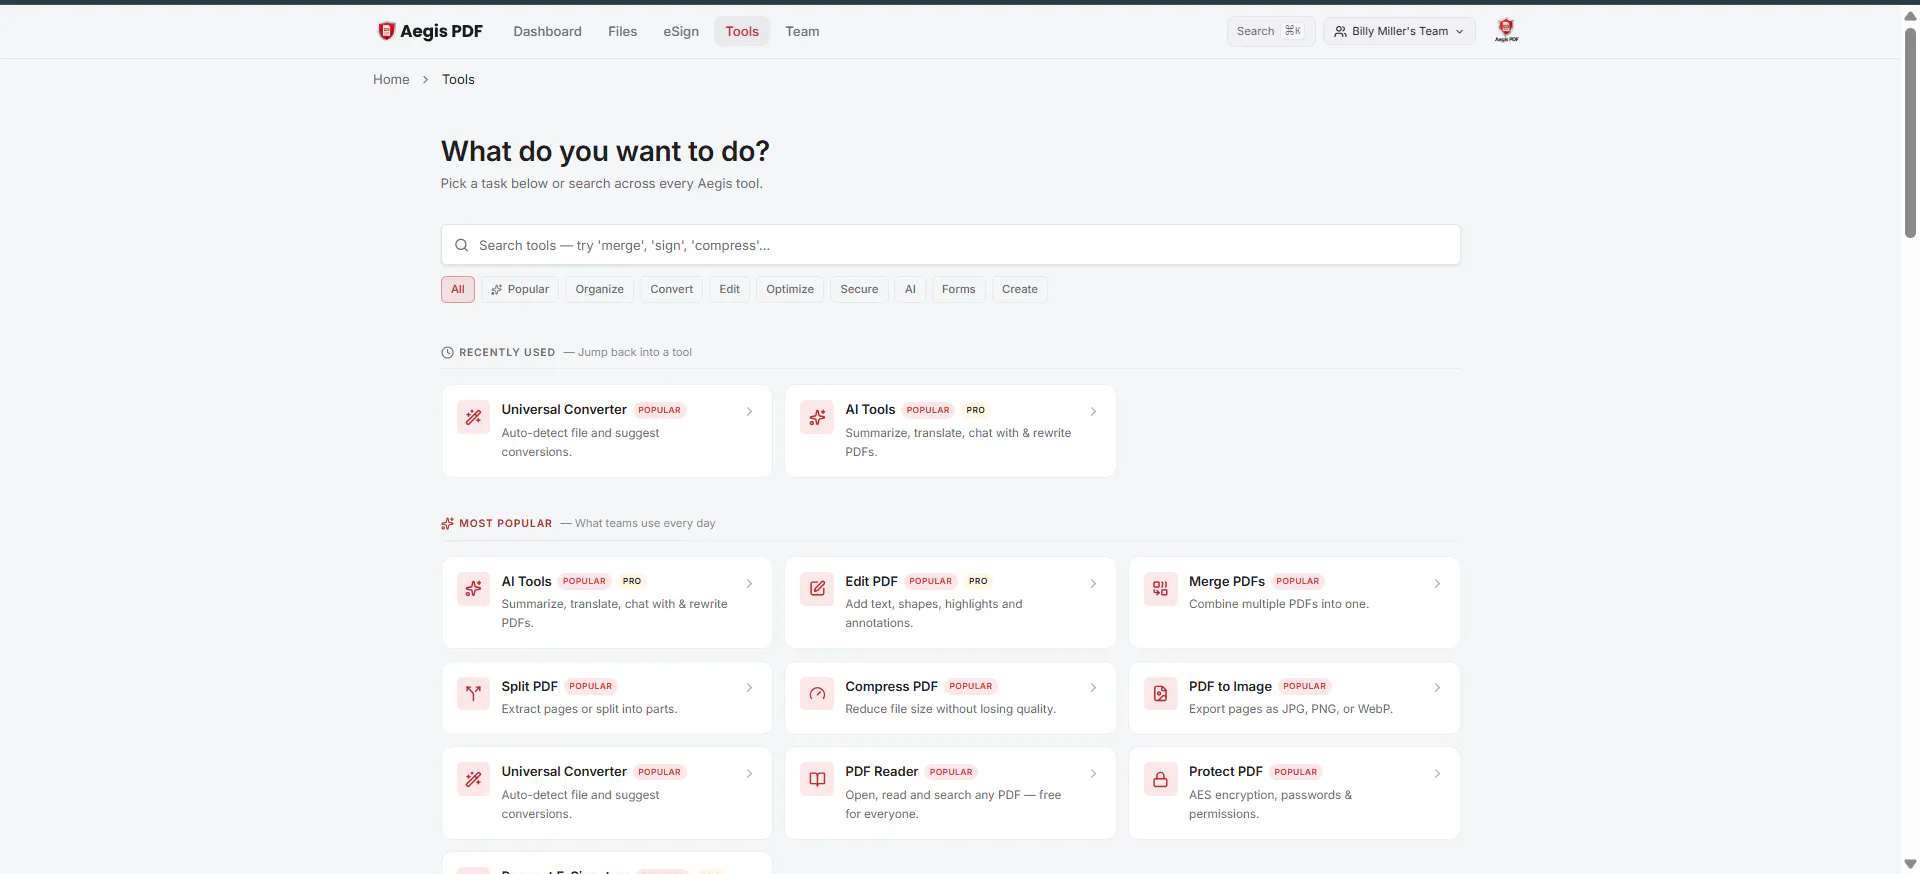Click the AI Tools sparkle icon under Most Popular
The height and width of the screenshot is (874, 1920).
coord(473,588)
